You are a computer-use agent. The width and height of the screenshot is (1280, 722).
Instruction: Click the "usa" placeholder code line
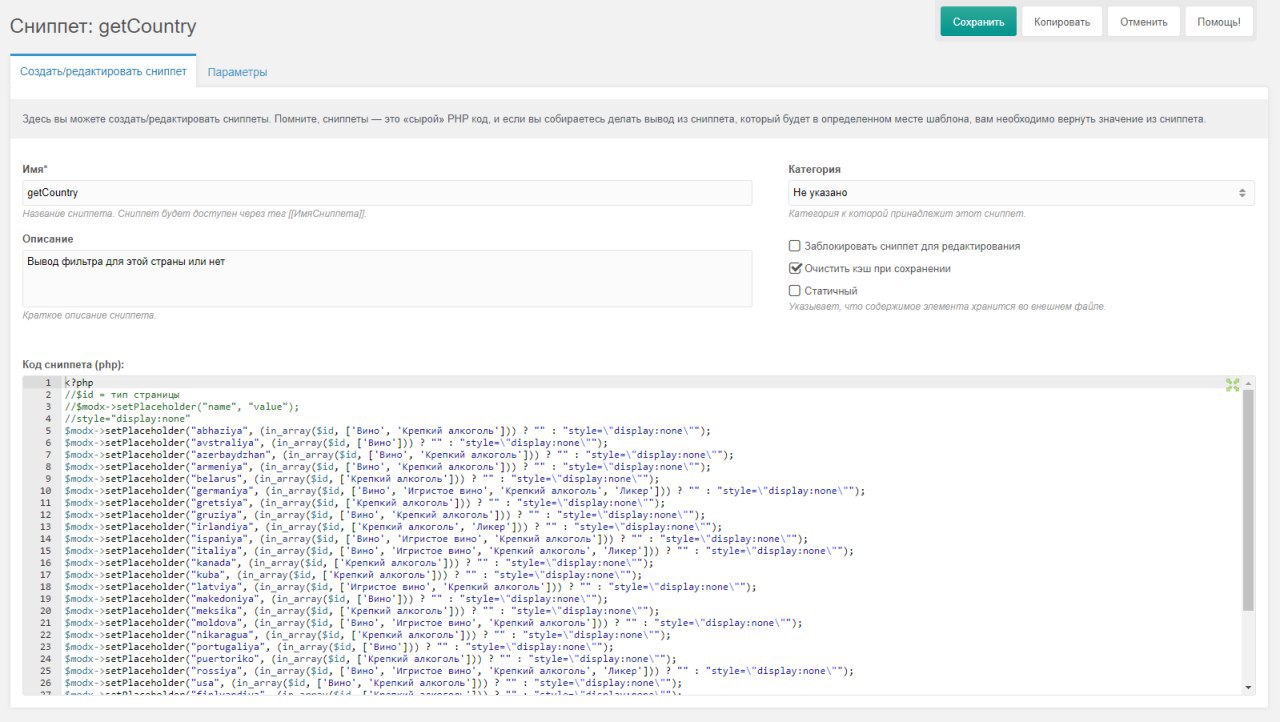click(372, 683)
